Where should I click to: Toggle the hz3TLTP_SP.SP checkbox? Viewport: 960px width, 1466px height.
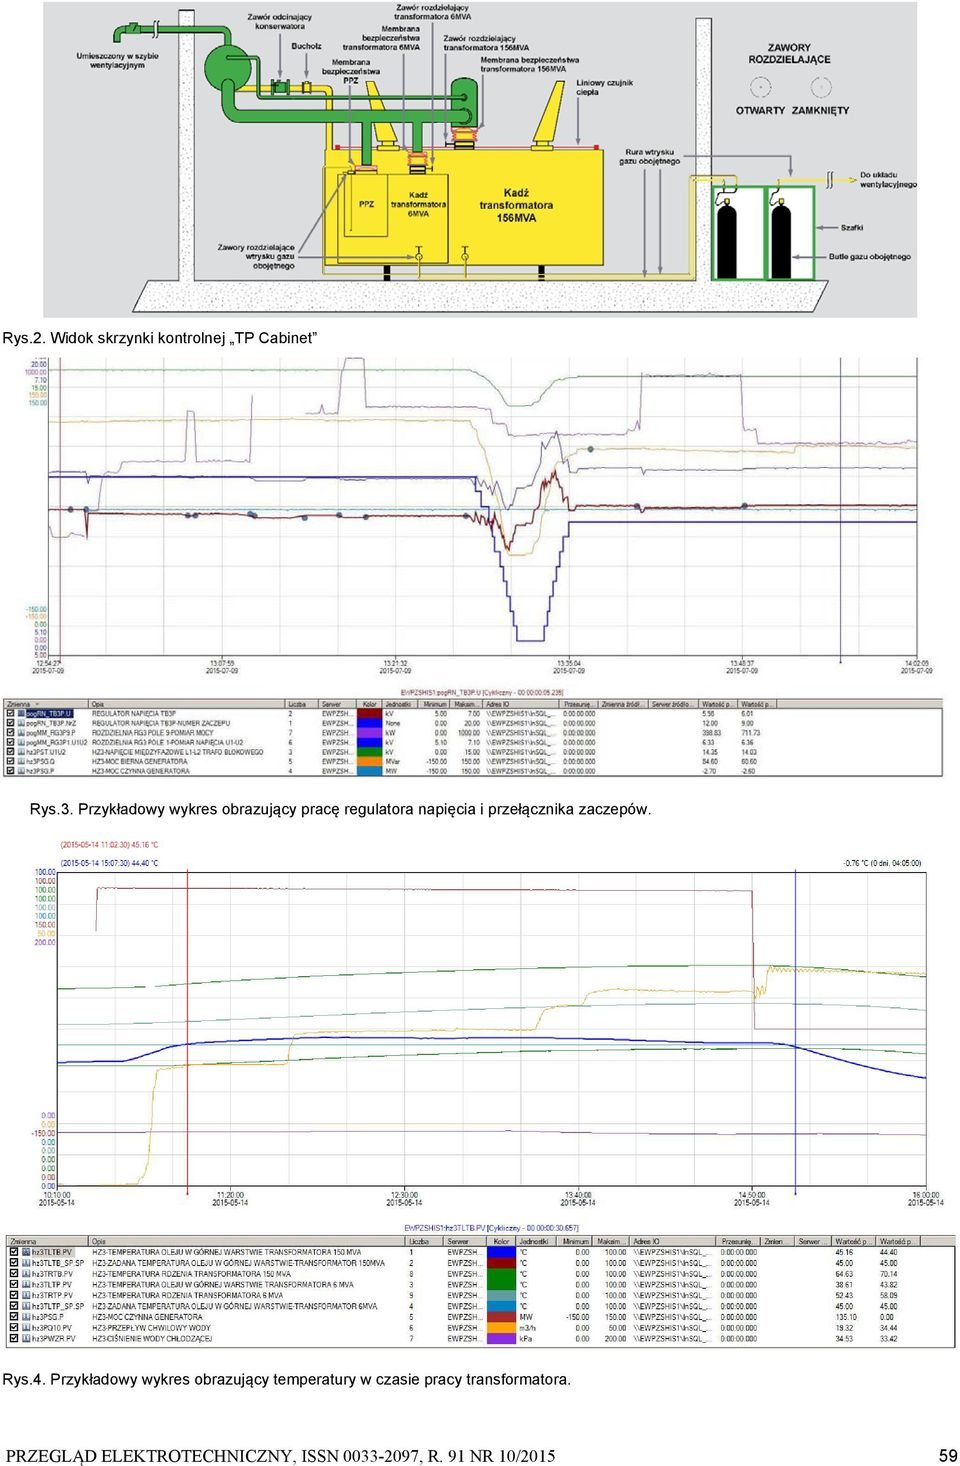pyautogui.click(x=14, y=1306)
